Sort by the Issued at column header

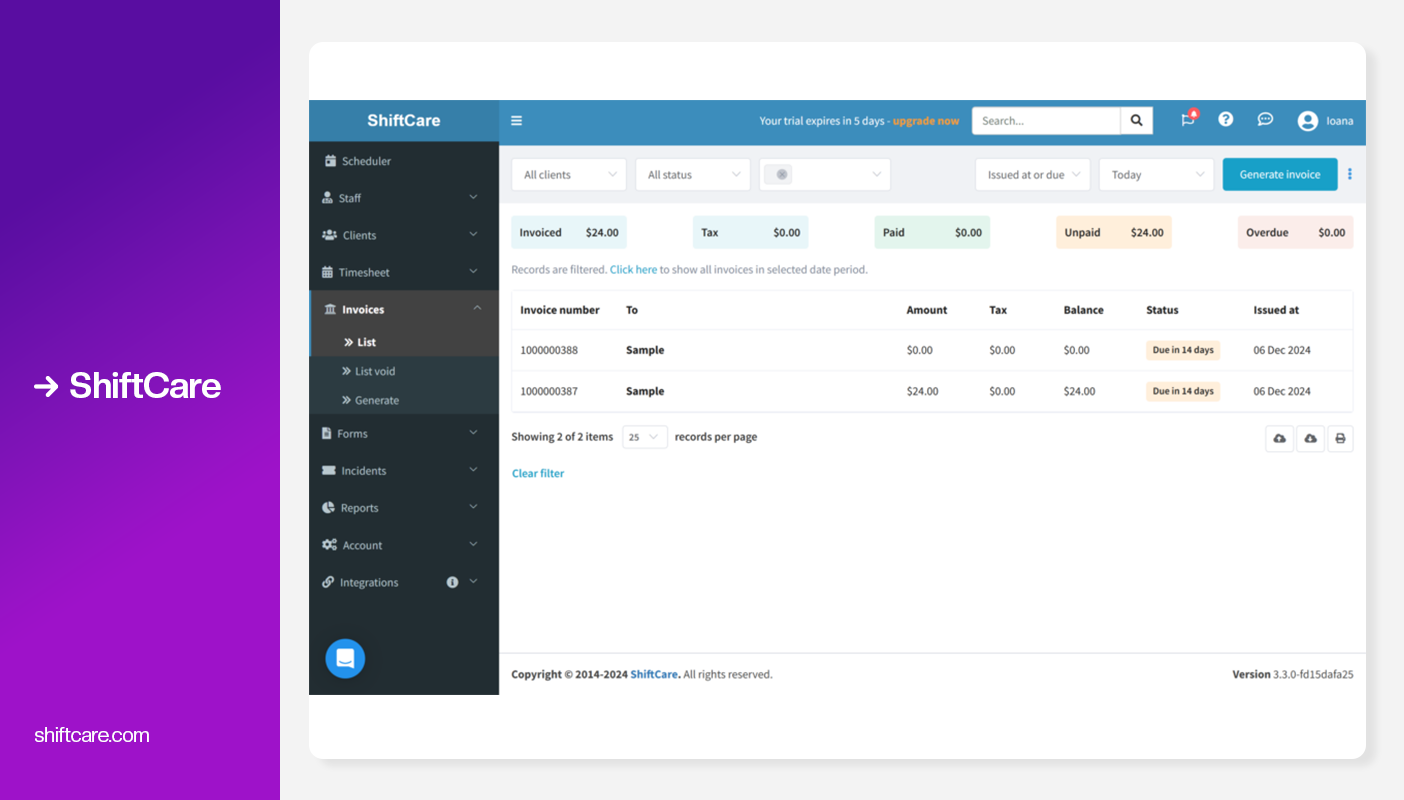click(1276, 310)
